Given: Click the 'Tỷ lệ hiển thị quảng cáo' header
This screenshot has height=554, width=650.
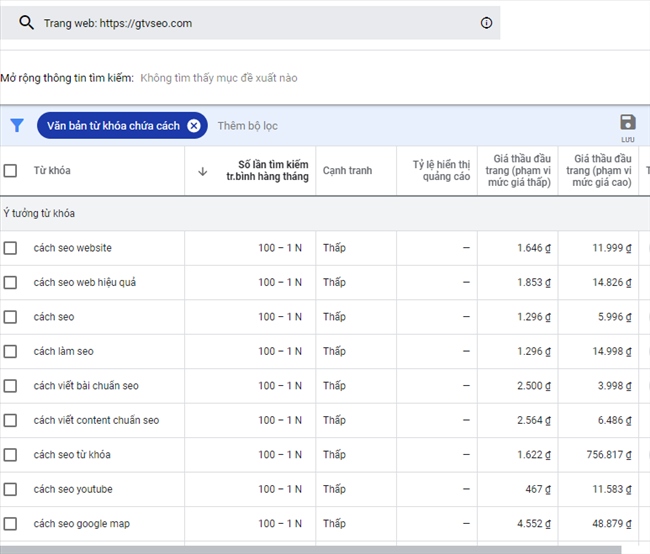Looking at the screenshot, I should click(440, 171).
